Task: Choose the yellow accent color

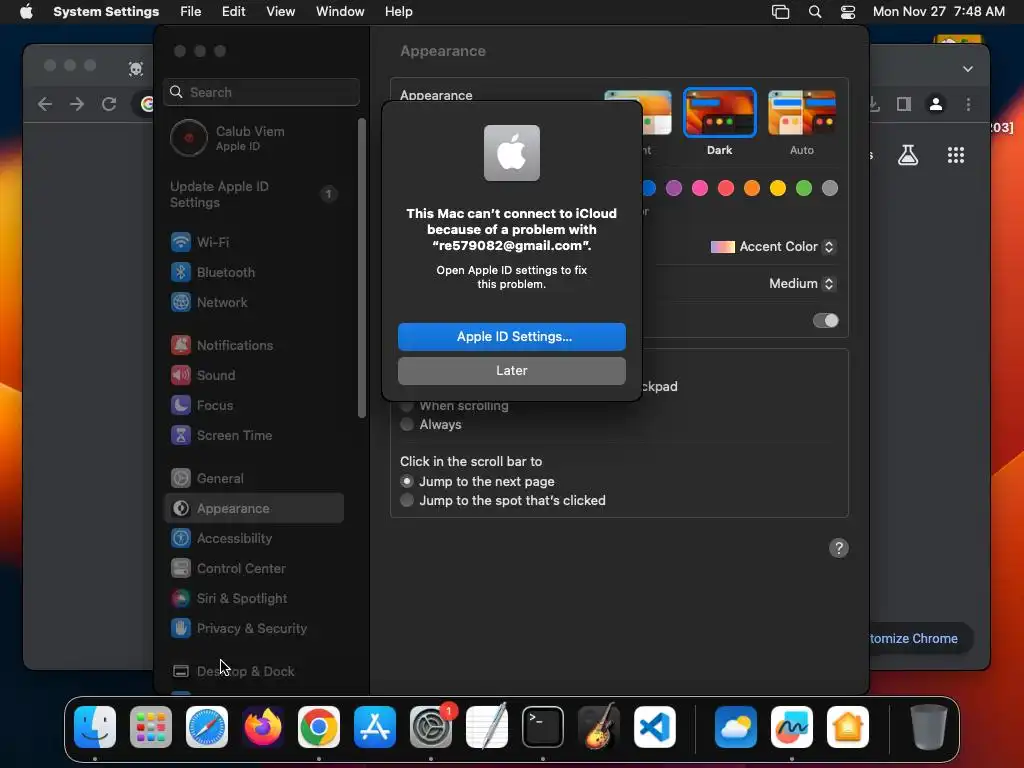Action: (x=778, y=188)
